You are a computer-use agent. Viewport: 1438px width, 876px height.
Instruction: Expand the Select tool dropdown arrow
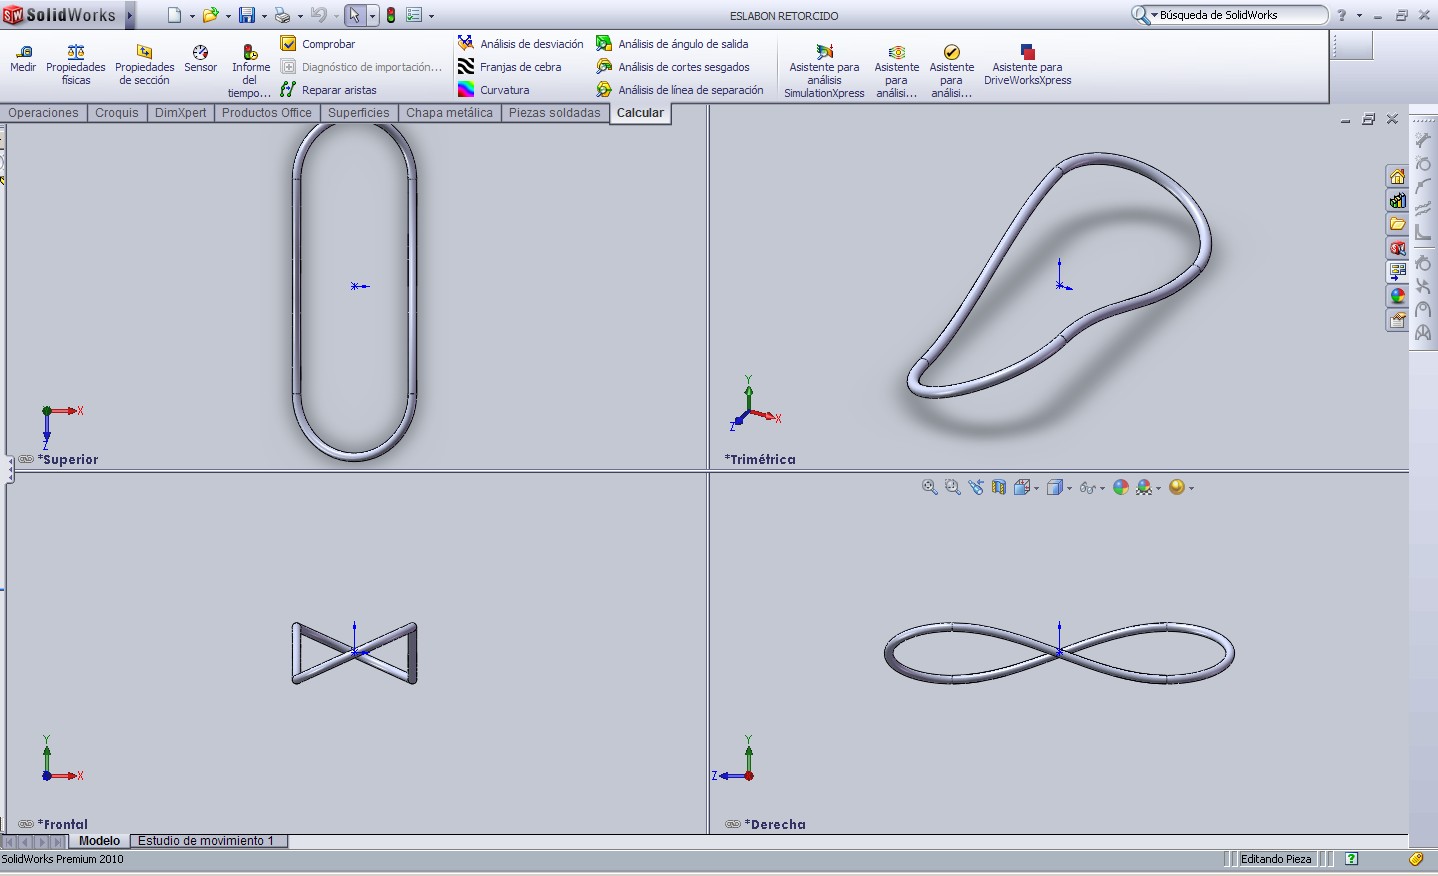click(x=372, y=16)
